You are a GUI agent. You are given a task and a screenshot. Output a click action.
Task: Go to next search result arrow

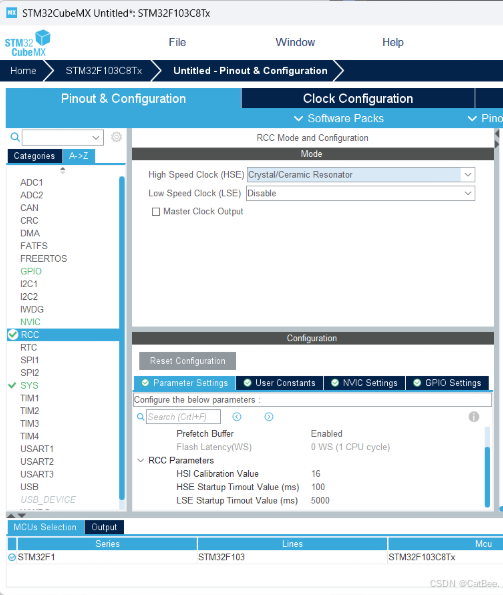click(269, 417)
